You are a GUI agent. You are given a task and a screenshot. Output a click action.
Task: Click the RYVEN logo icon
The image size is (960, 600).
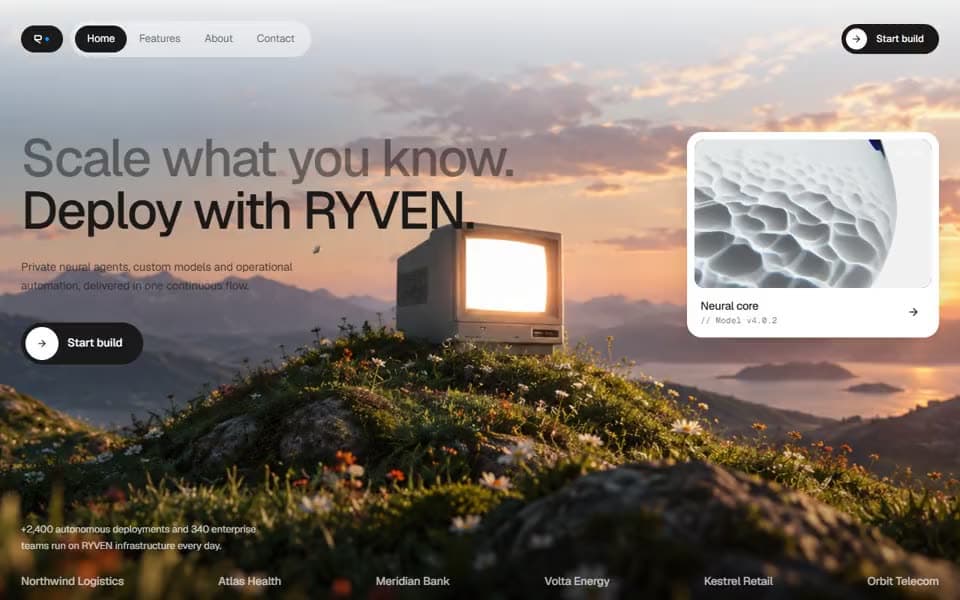coord(42,39)
